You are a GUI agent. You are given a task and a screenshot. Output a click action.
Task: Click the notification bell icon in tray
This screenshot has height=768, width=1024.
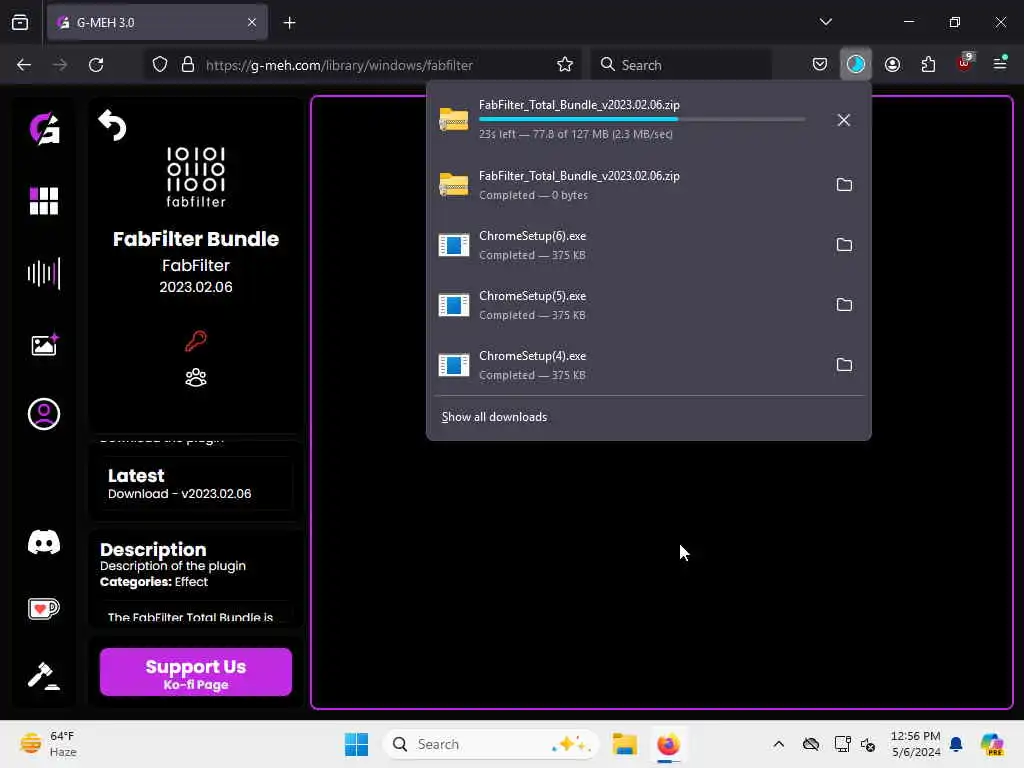pos(956,744)
